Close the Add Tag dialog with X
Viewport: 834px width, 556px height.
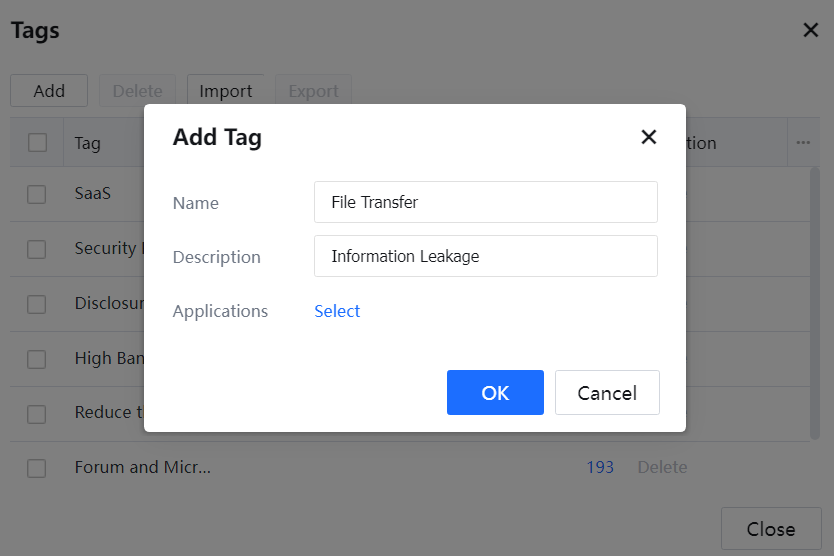point(649,137)
